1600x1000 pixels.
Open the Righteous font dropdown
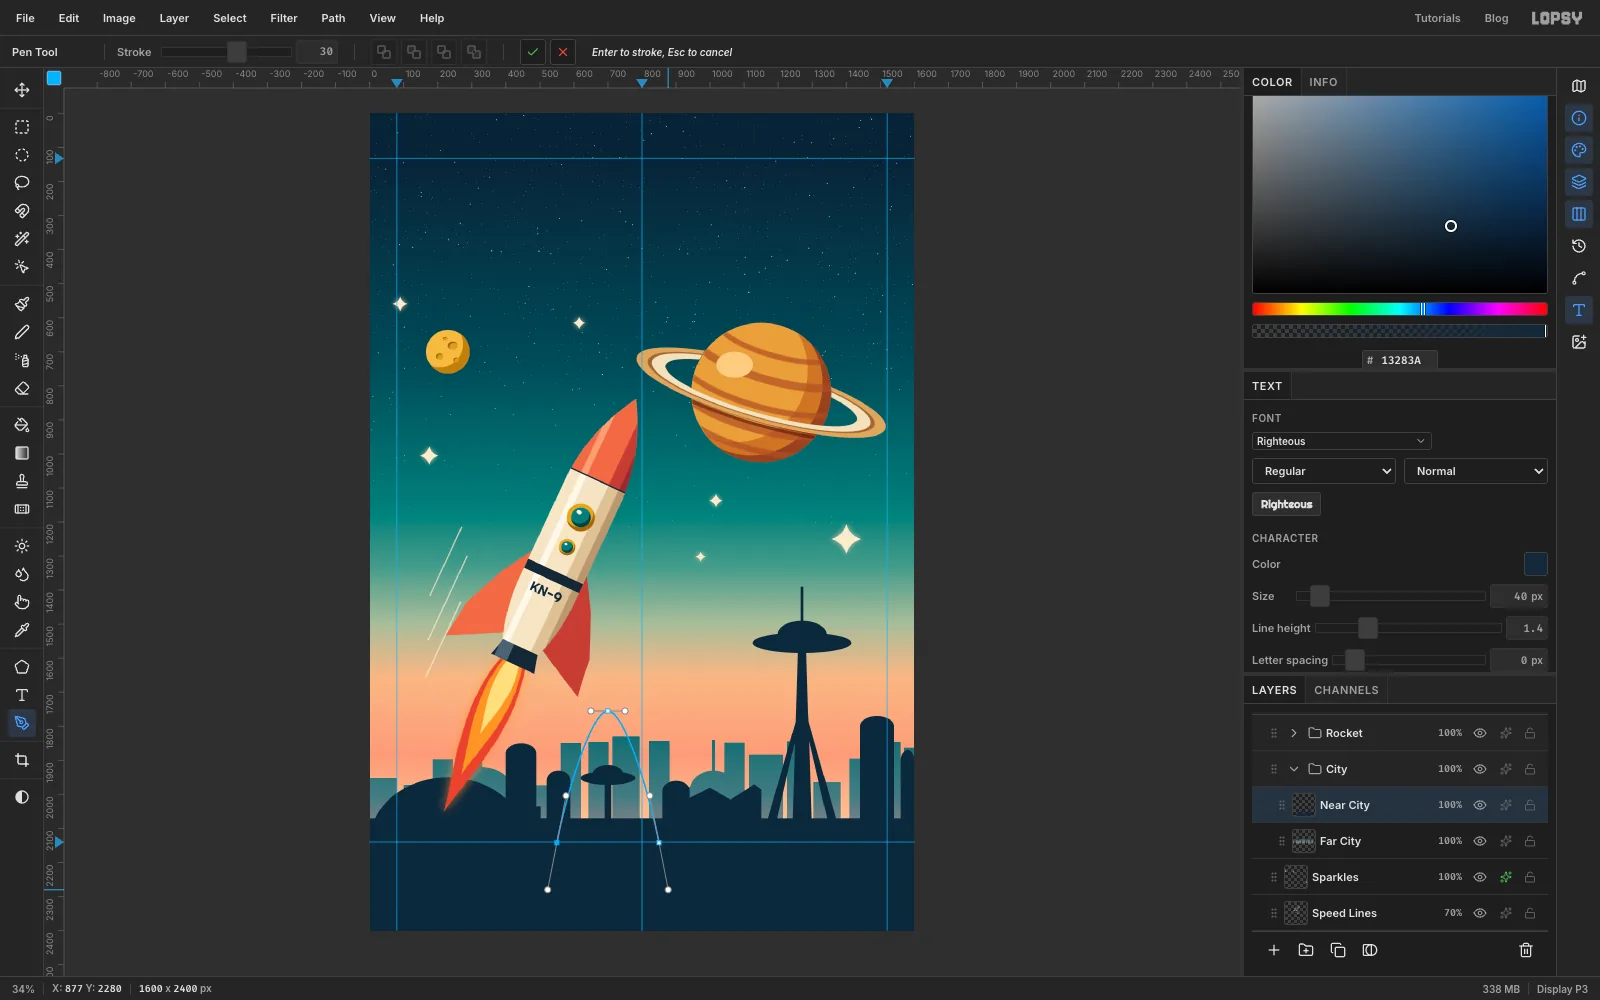tap(1341, 441)
